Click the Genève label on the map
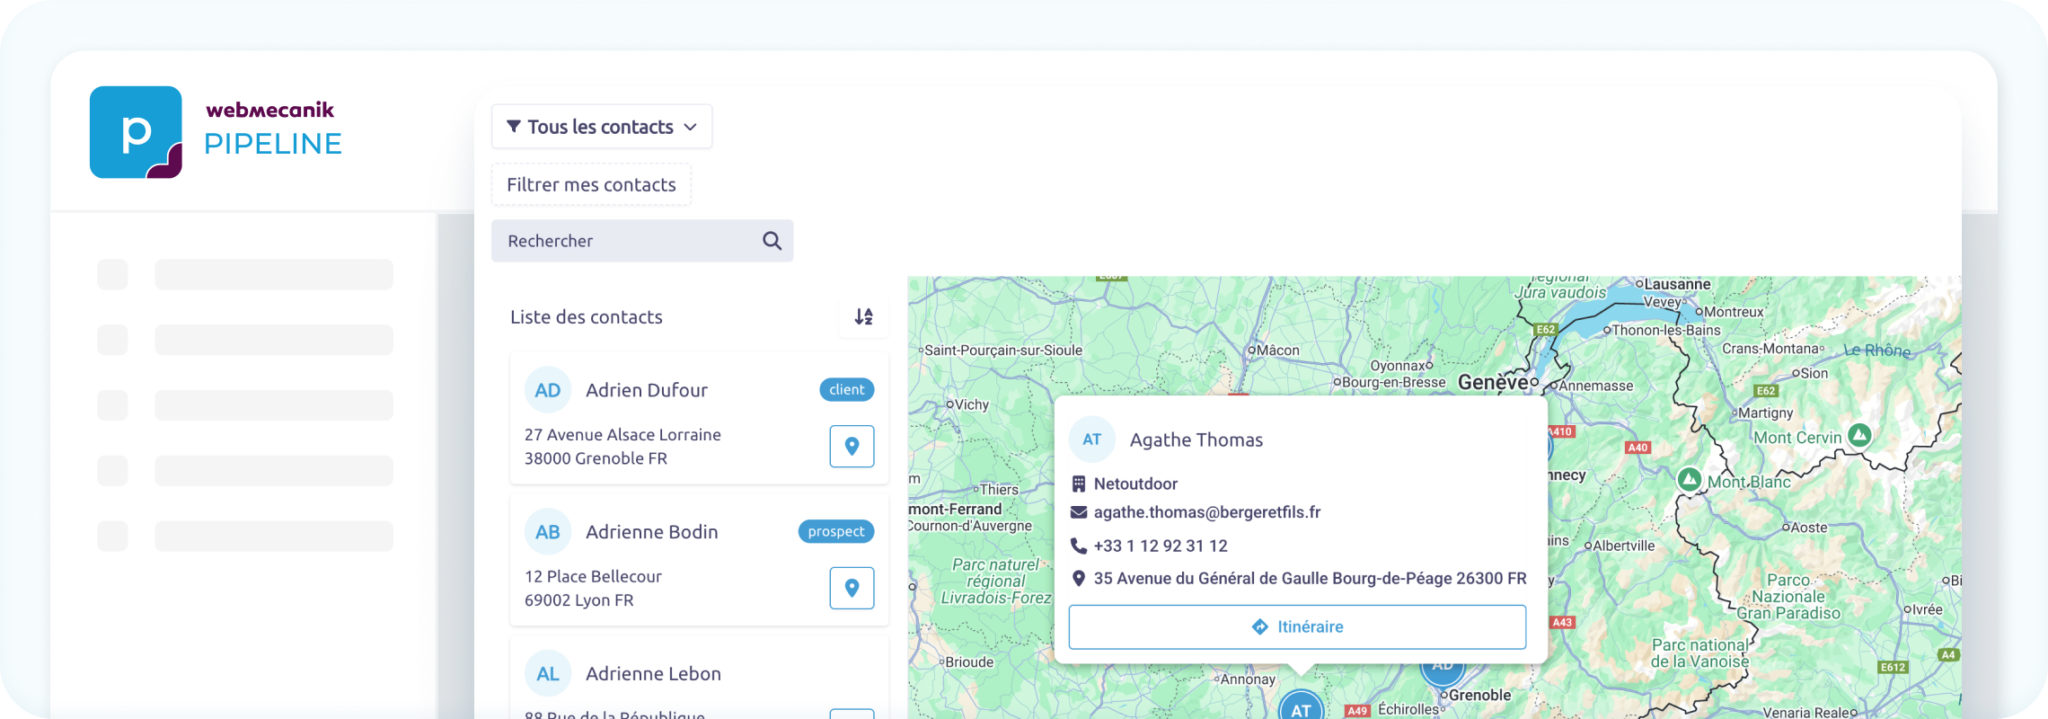 tap(1492, 382)
